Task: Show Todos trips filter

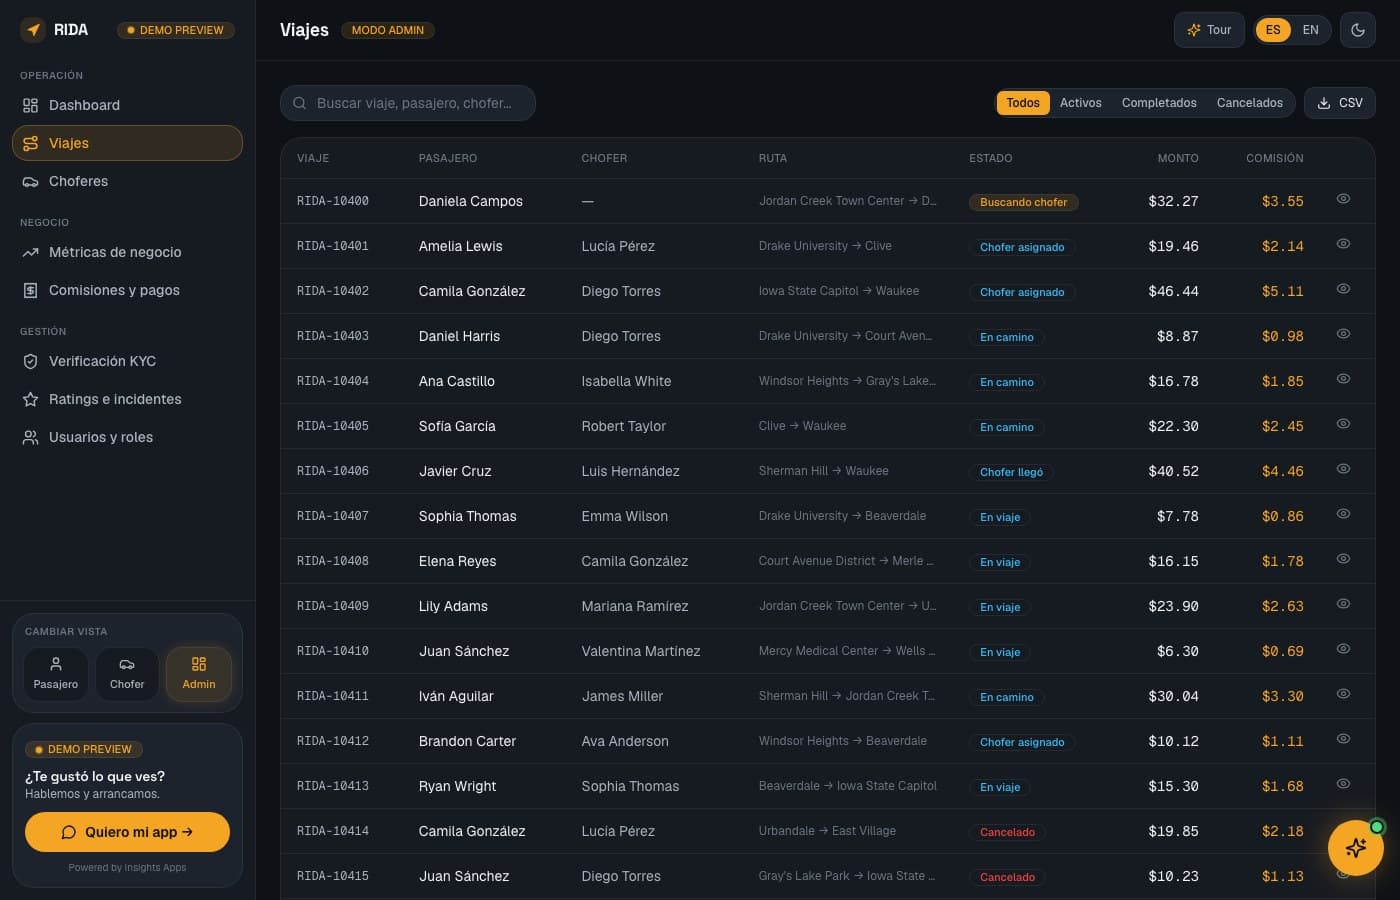Action: point(1023,103)
